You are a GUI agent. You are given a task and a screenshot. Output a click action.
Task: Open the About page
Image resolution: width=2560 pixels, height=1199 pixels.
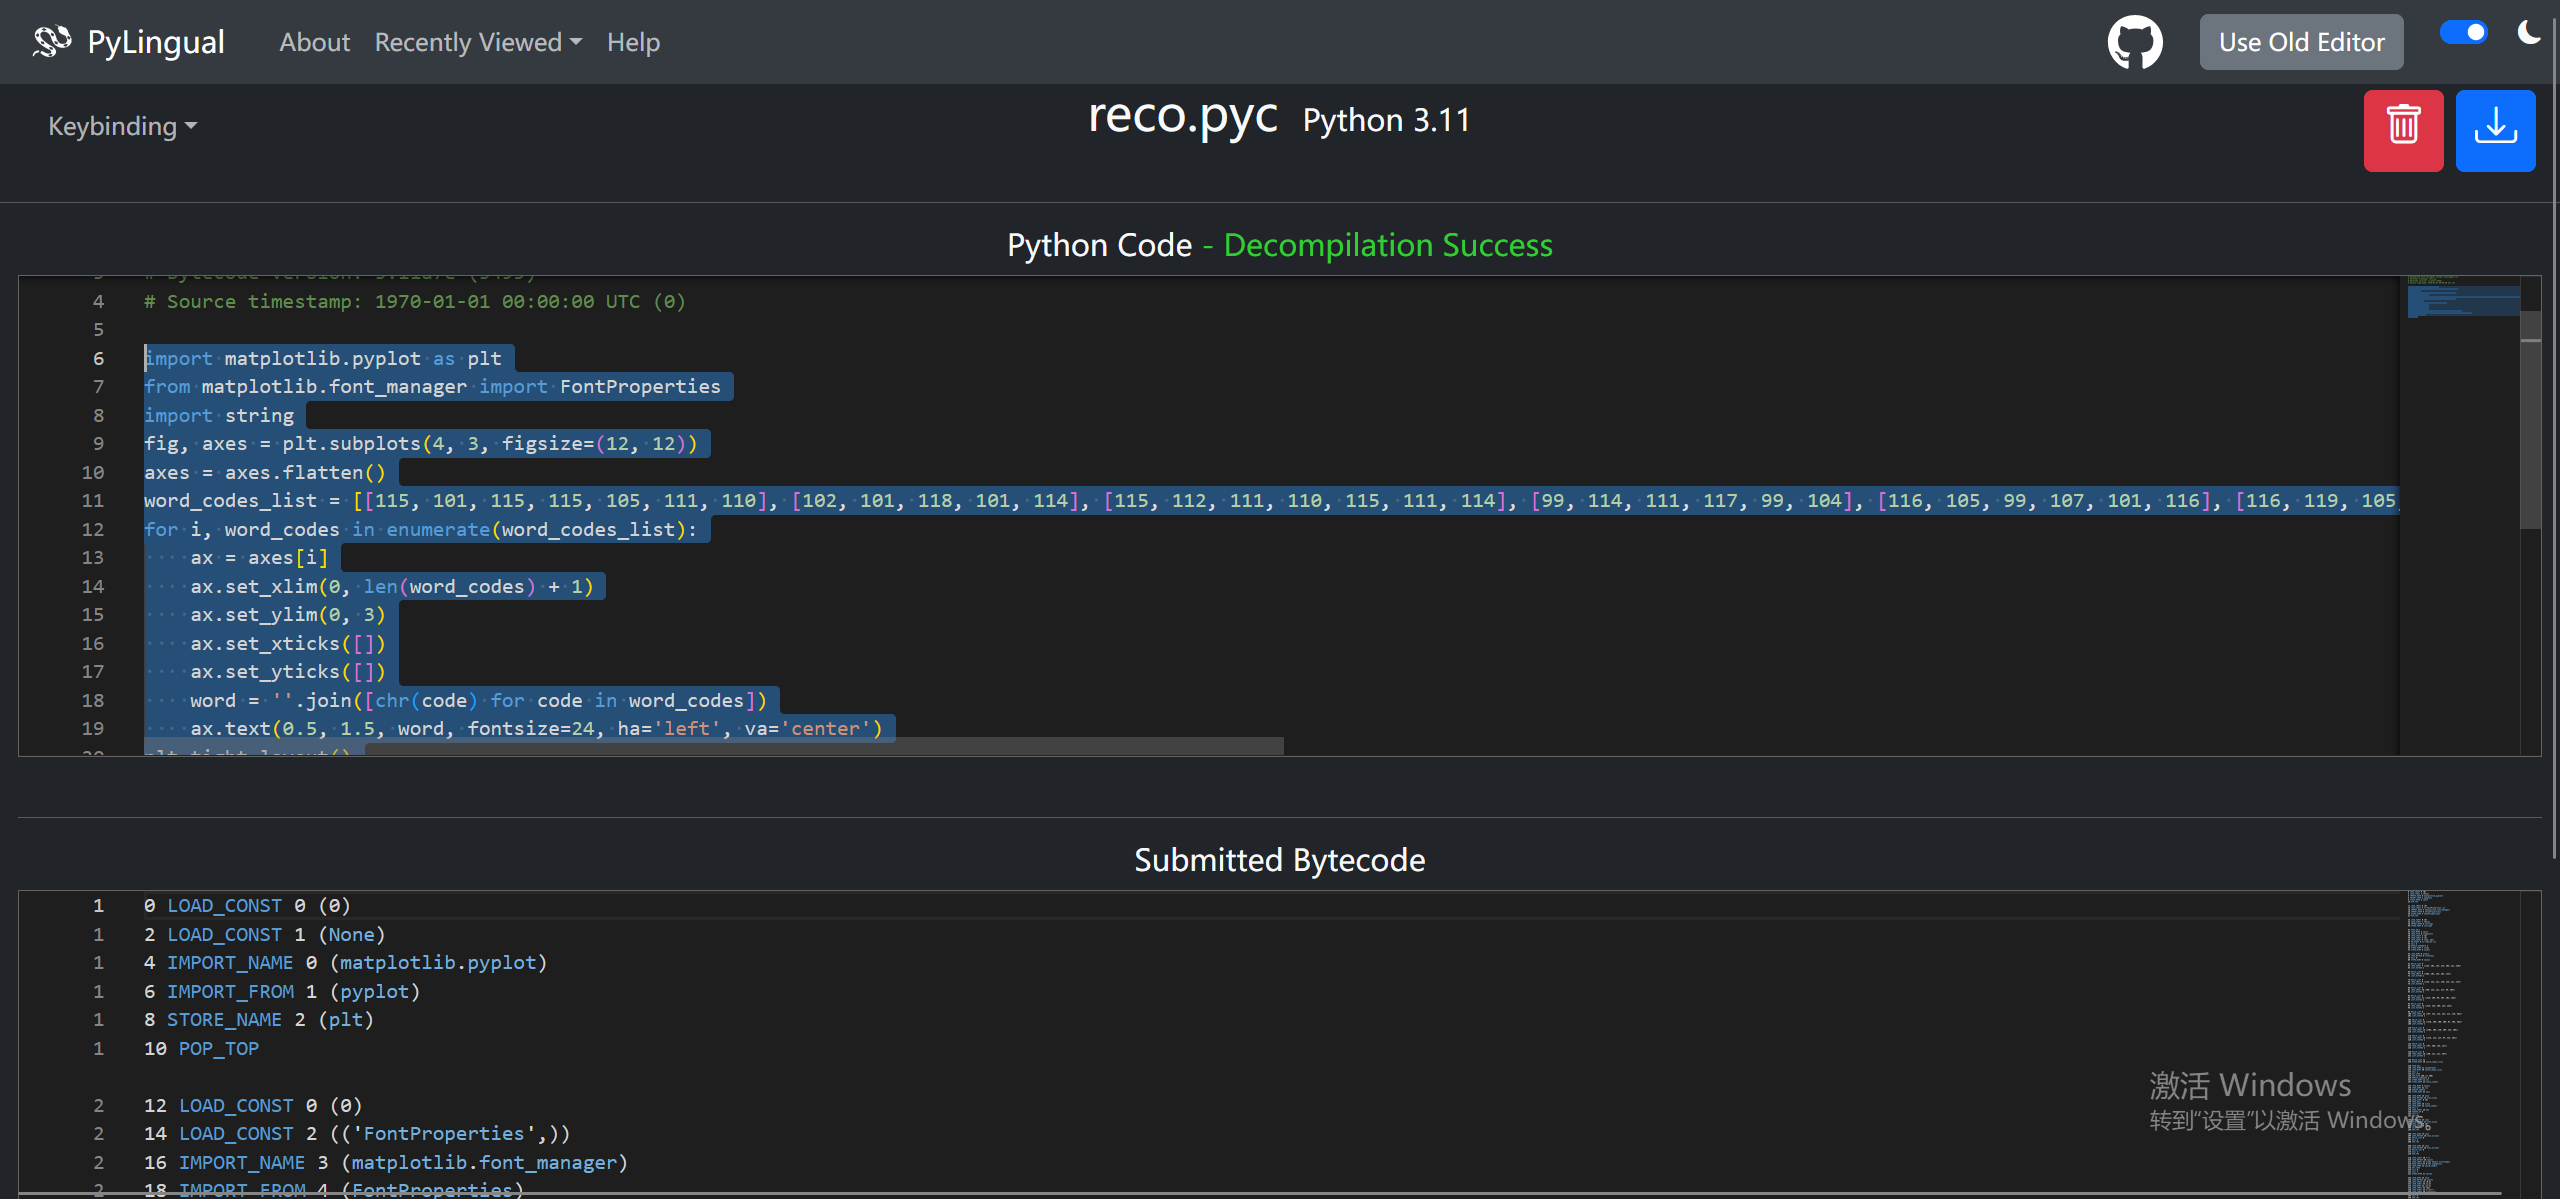[x=314, y=42]
